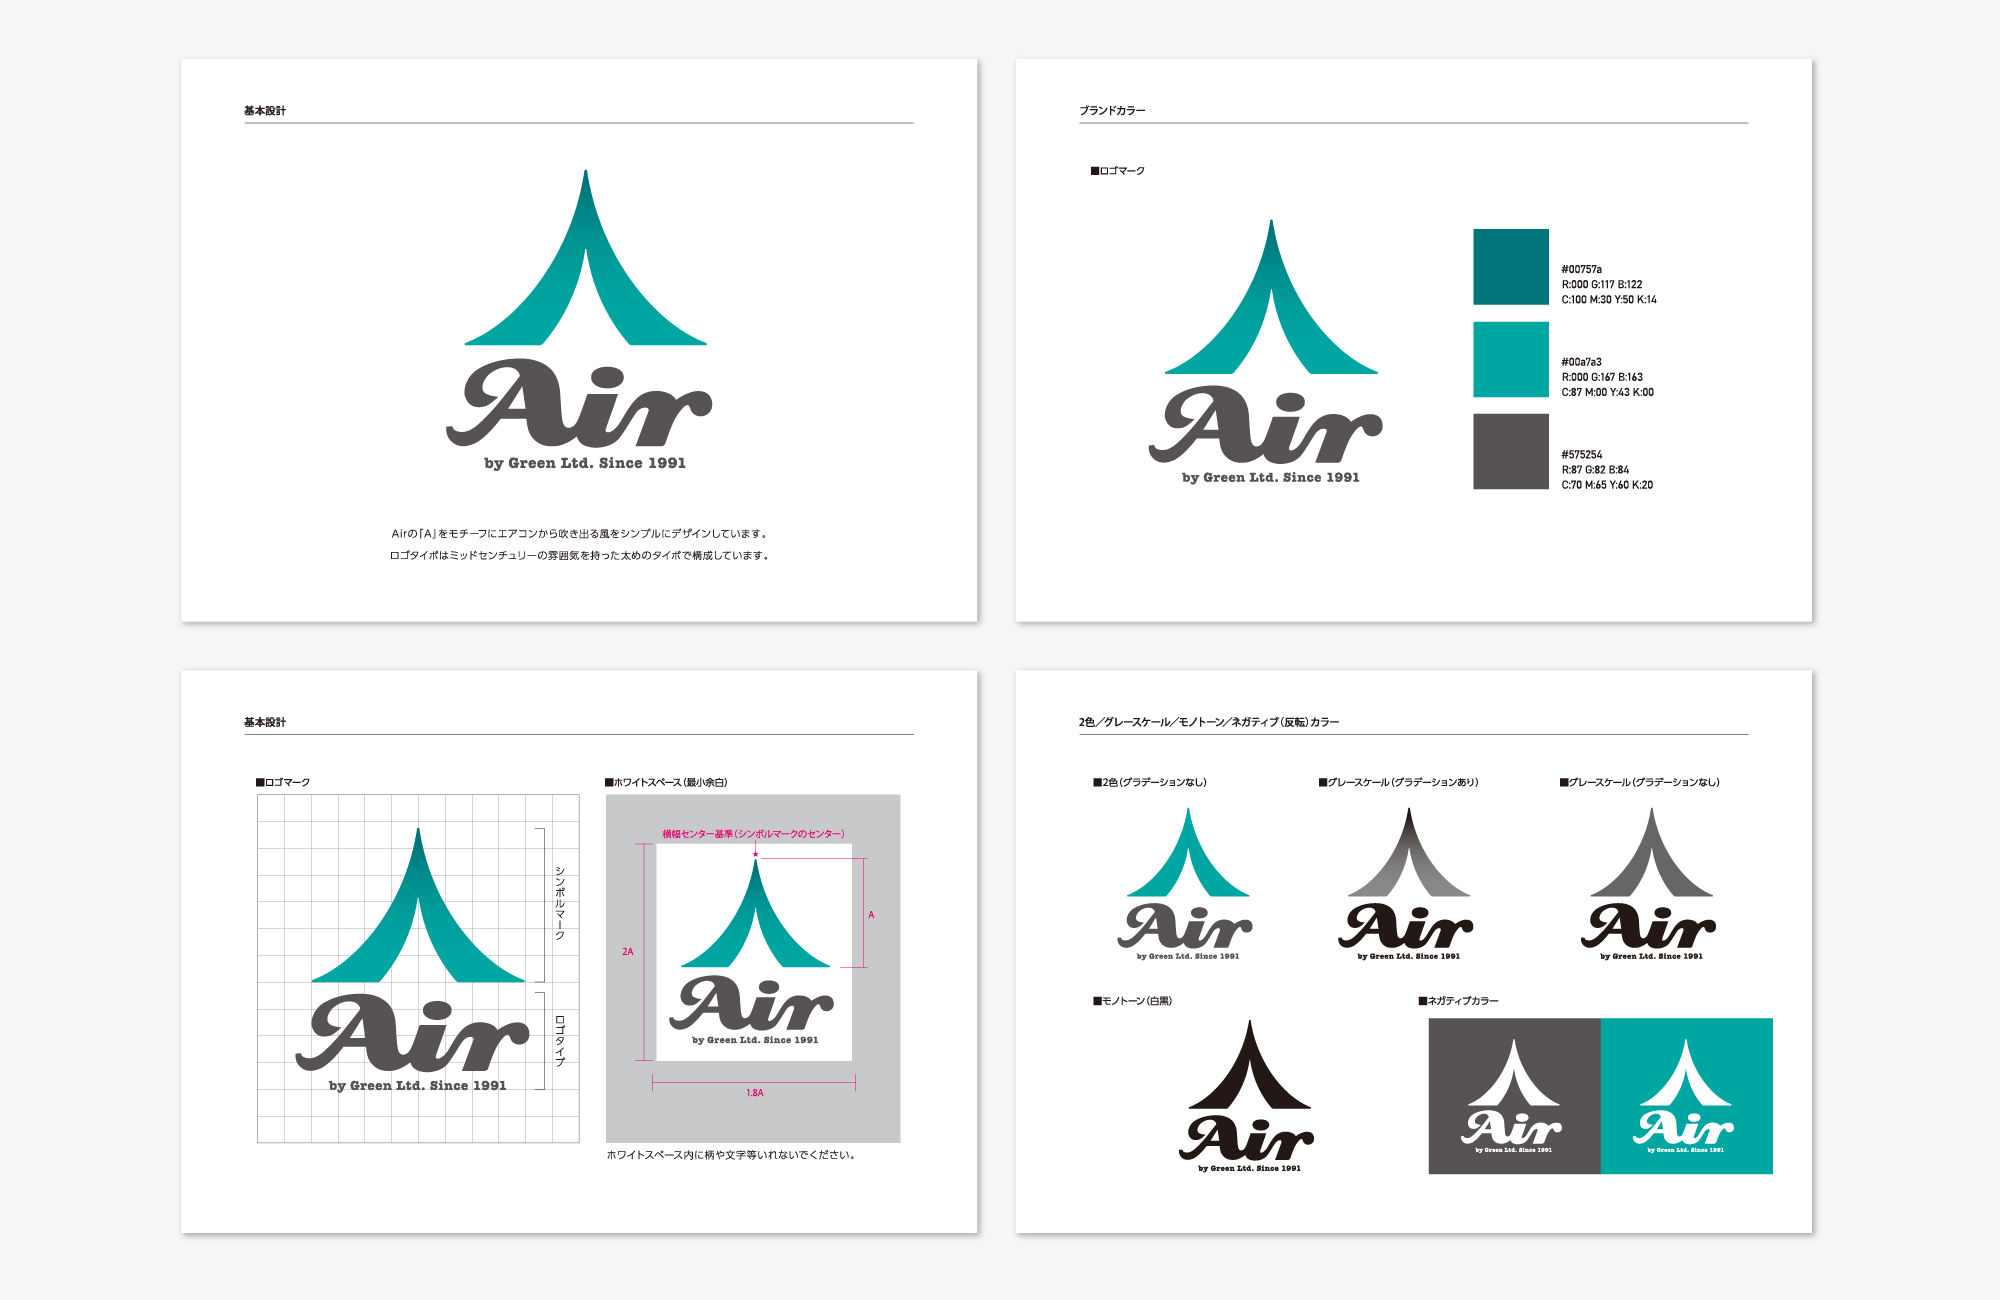Select the two-color teal Air logo variant
This screenshot has height=1300, width=2000.
(1186, 884)
